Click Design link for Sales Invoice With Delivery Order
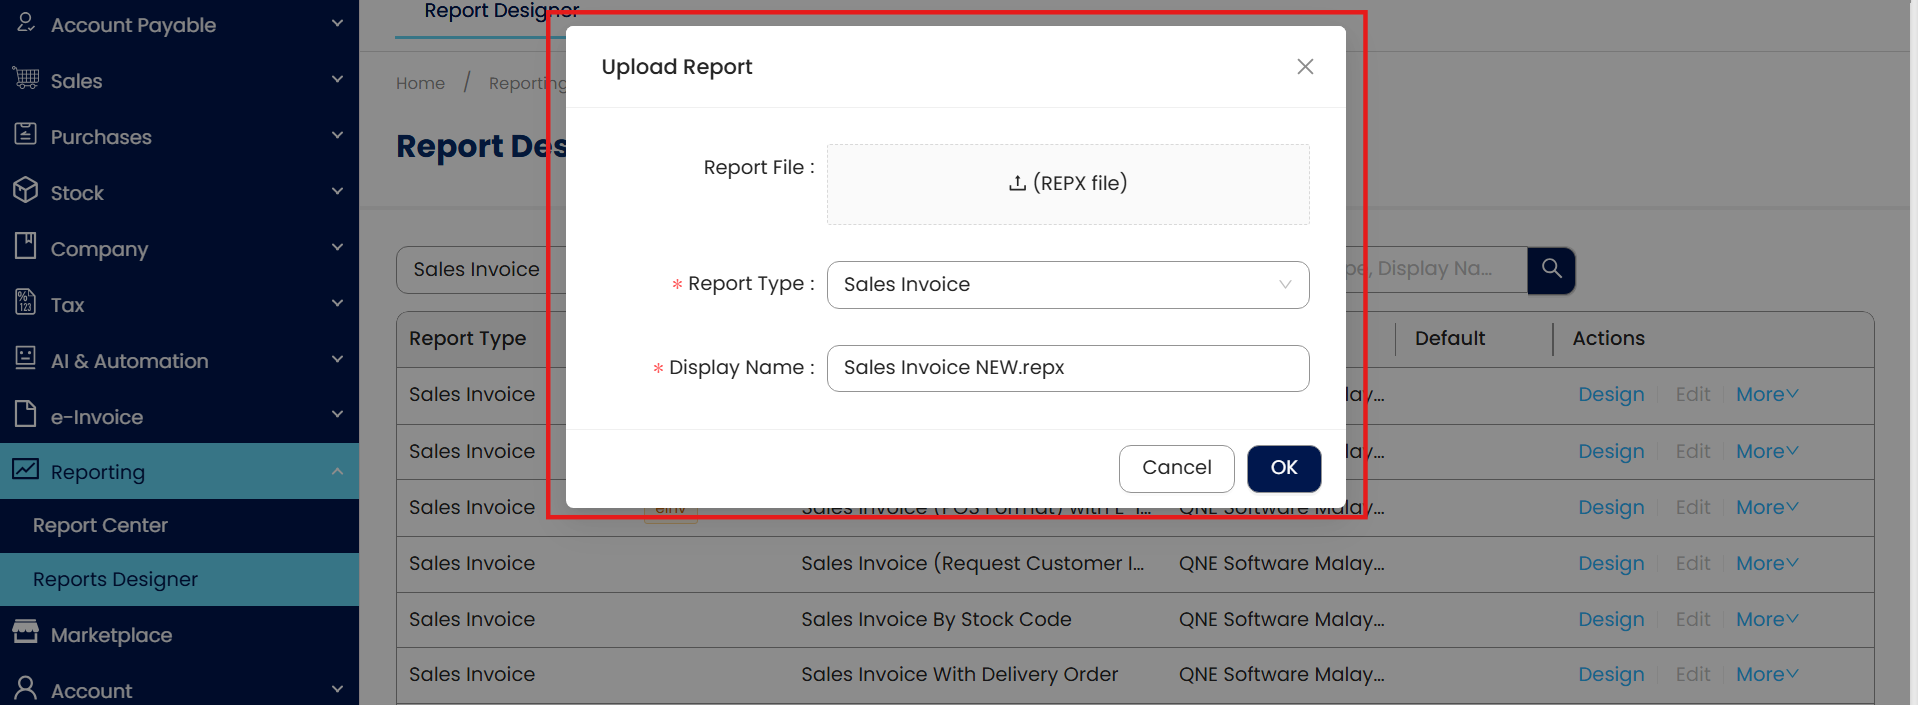Image resolution: width=1918 pixels, height=705 pixels. (x=1610, y=675)
